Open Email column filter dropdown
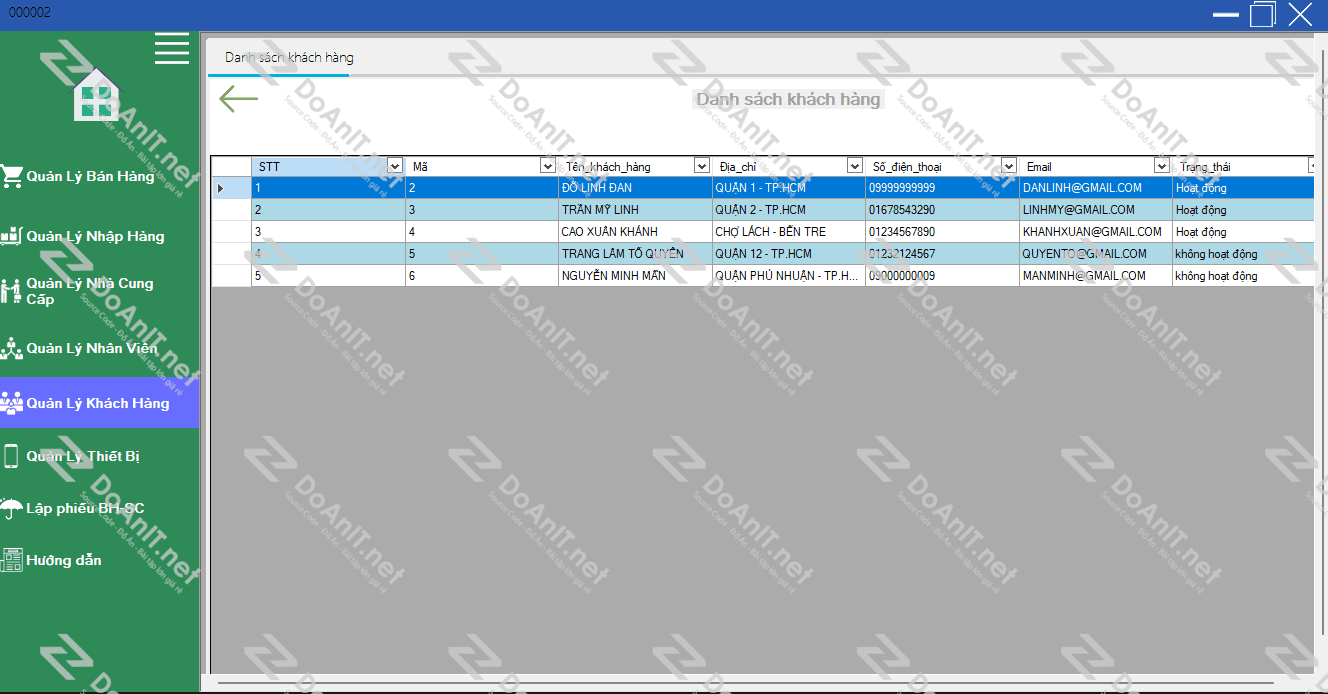This screenshot has width=1328, height=694. click(x=1162, y=166)
